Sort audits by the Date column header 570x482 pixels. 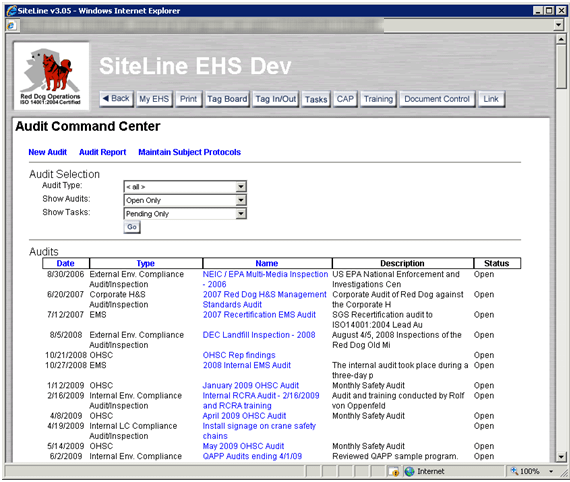(65, 263)
